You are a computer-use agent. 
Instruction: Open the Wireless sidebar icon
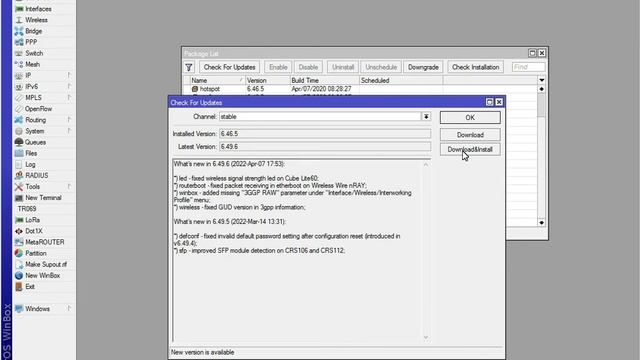pos(19,20)
